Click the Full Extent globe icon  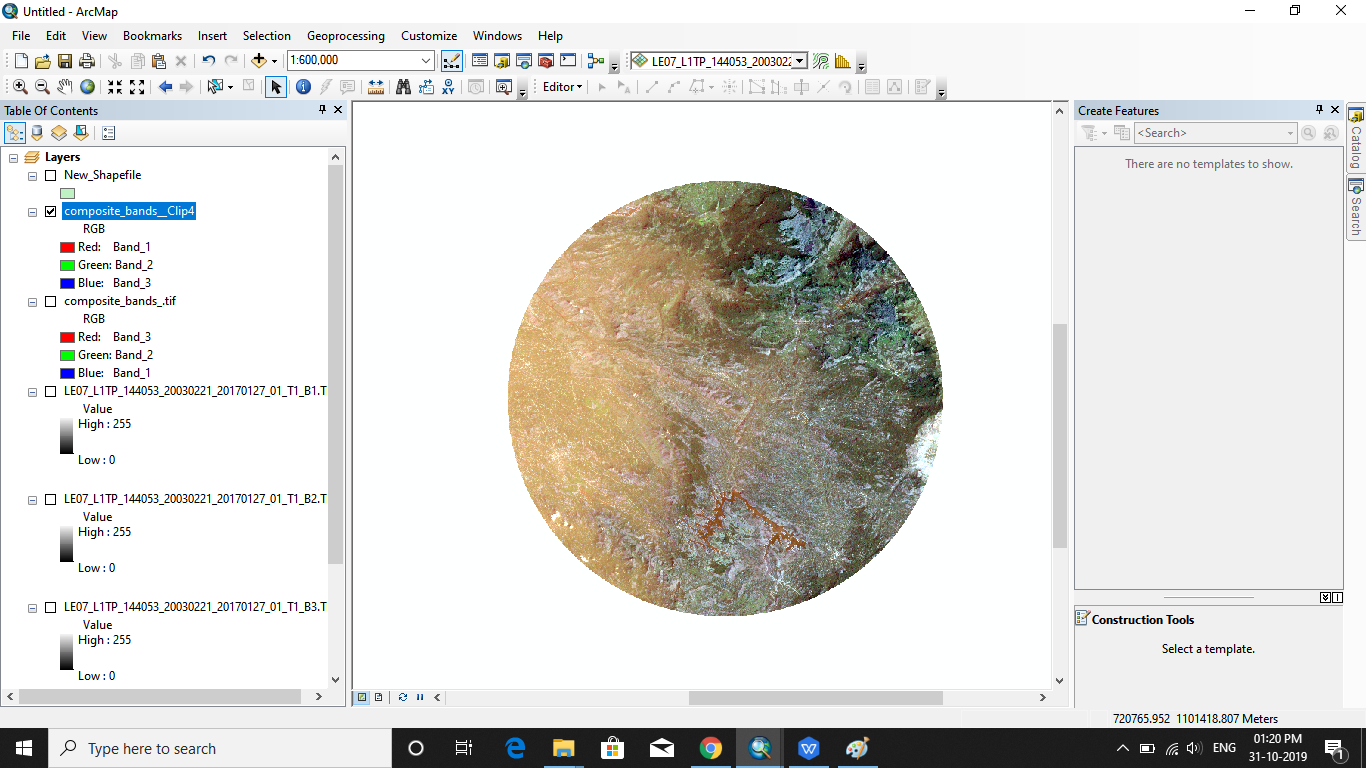pyautogui.click(x=88, y=87)
